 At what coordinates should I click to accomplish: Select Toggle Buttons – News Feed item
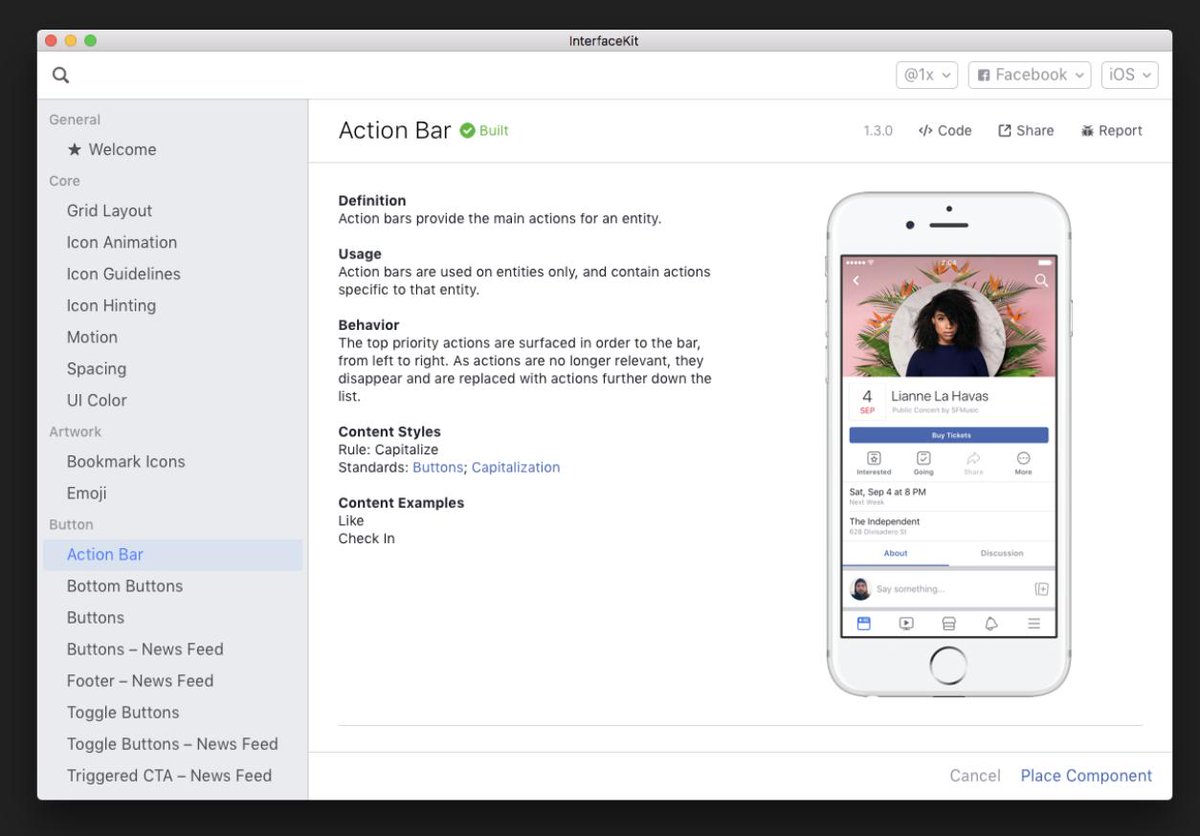[x=172, y=745]
